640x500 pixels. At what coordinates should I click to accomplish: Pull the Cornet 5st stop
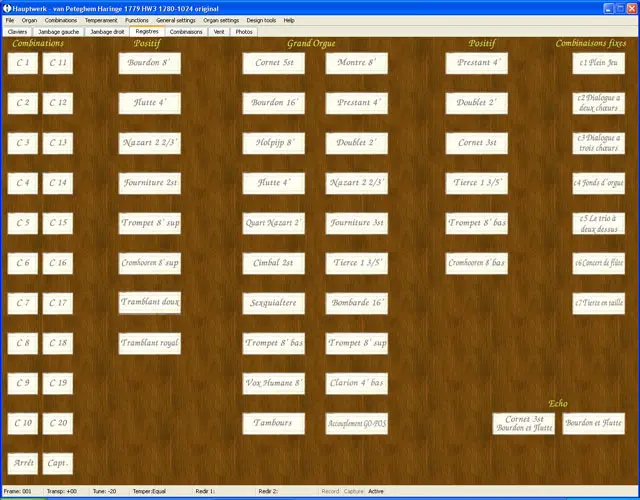coord(273,63)
